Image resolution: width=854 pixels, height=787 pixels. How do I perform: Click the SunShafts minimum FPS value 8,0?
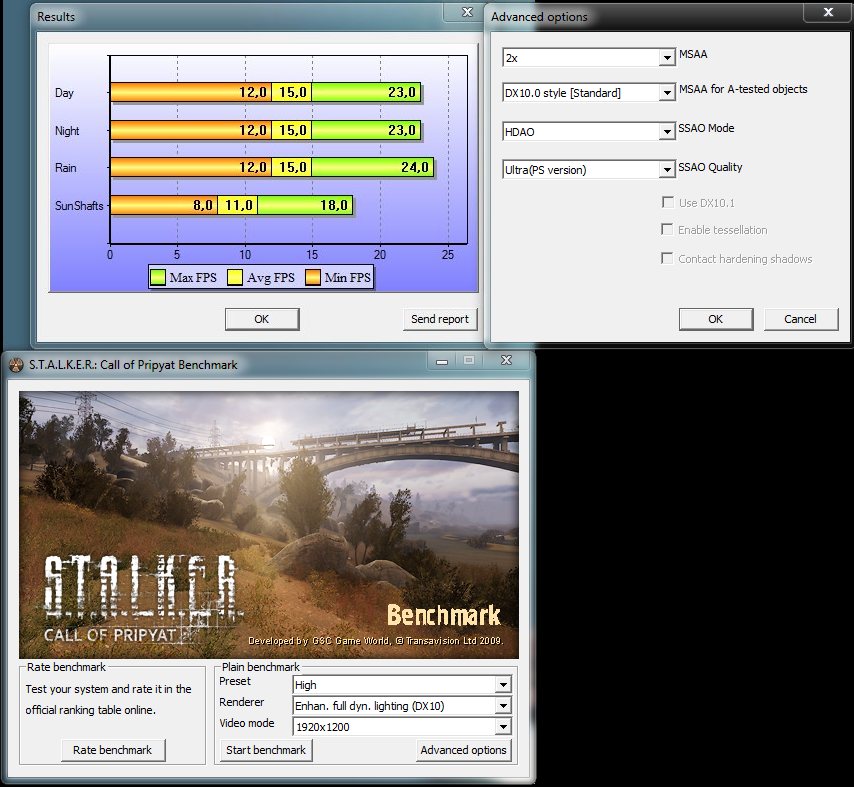(203, 205)
